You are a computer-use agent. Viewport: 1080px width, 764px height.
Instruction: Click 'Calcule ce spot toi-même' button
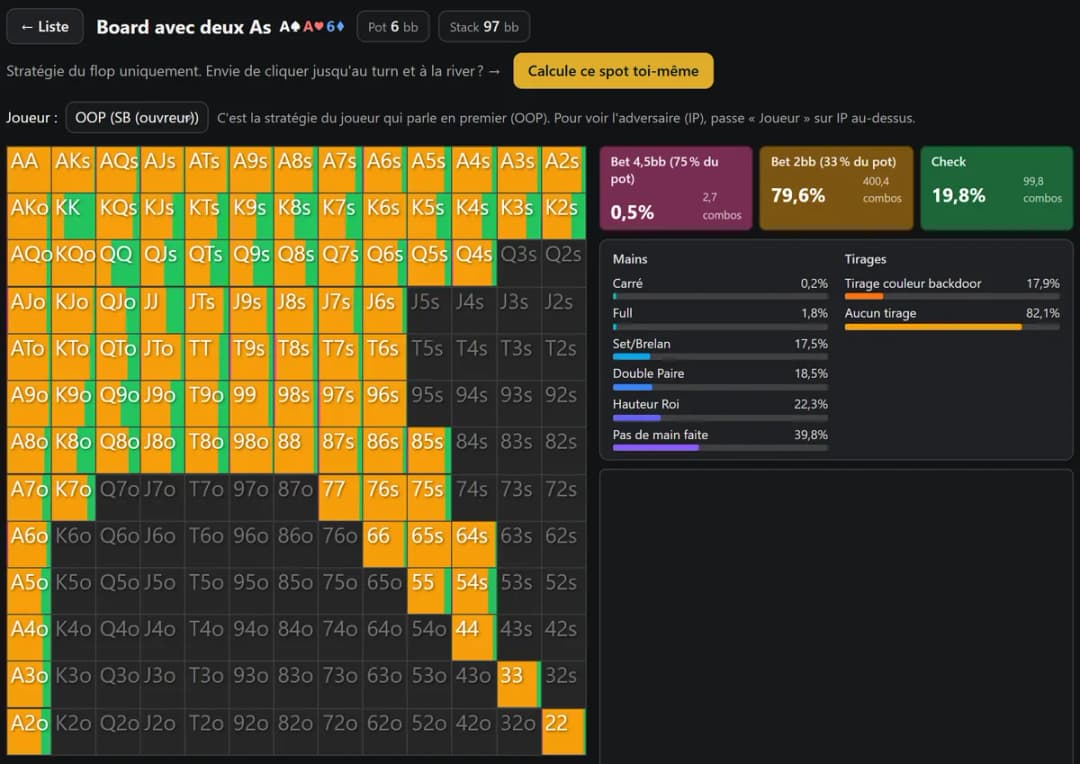click(x=613, y=71)
